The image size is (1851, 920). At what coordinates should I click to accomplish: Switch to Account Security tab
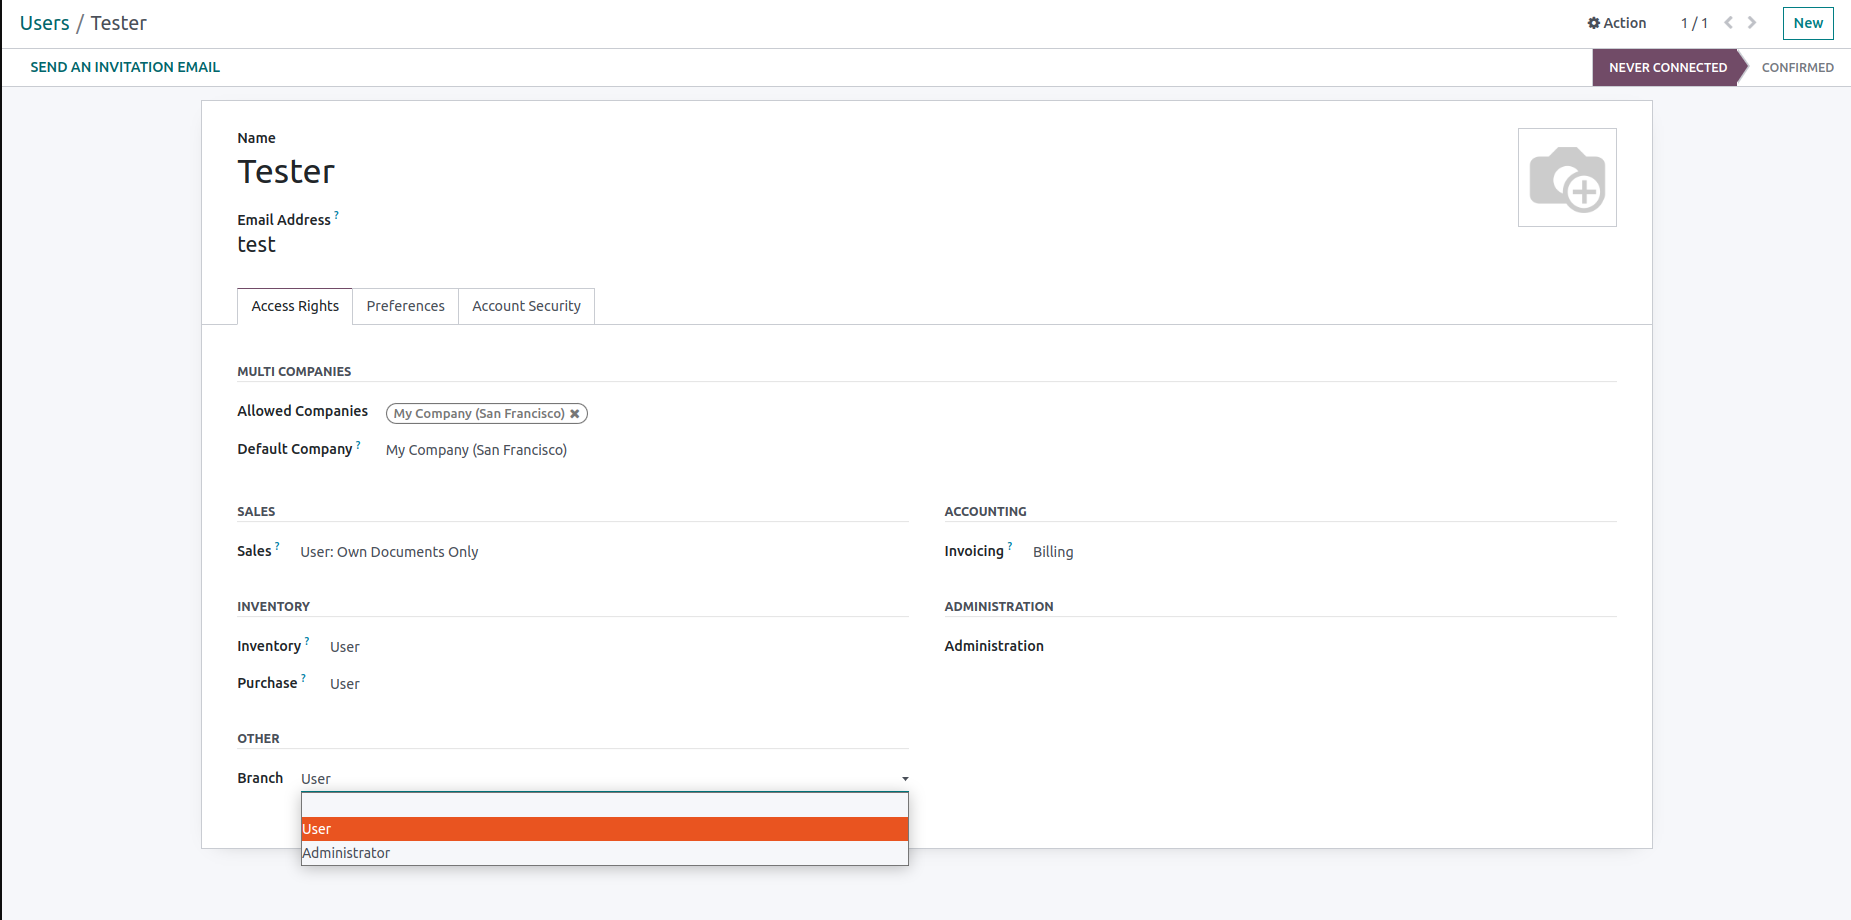point(526,306)
